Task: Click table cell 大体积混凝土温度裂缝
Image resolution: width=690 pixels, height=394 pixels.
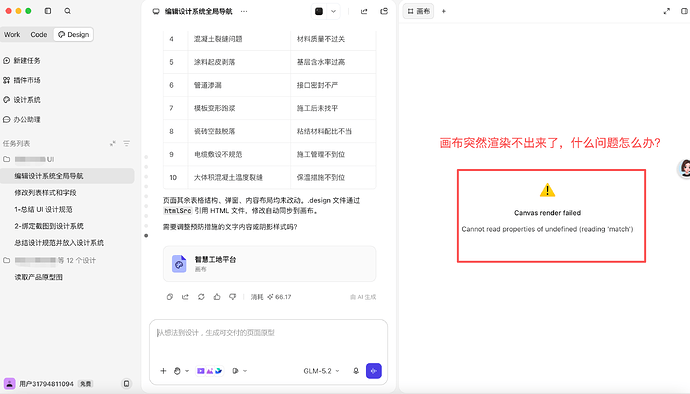Action: click(x=228, y=177)
